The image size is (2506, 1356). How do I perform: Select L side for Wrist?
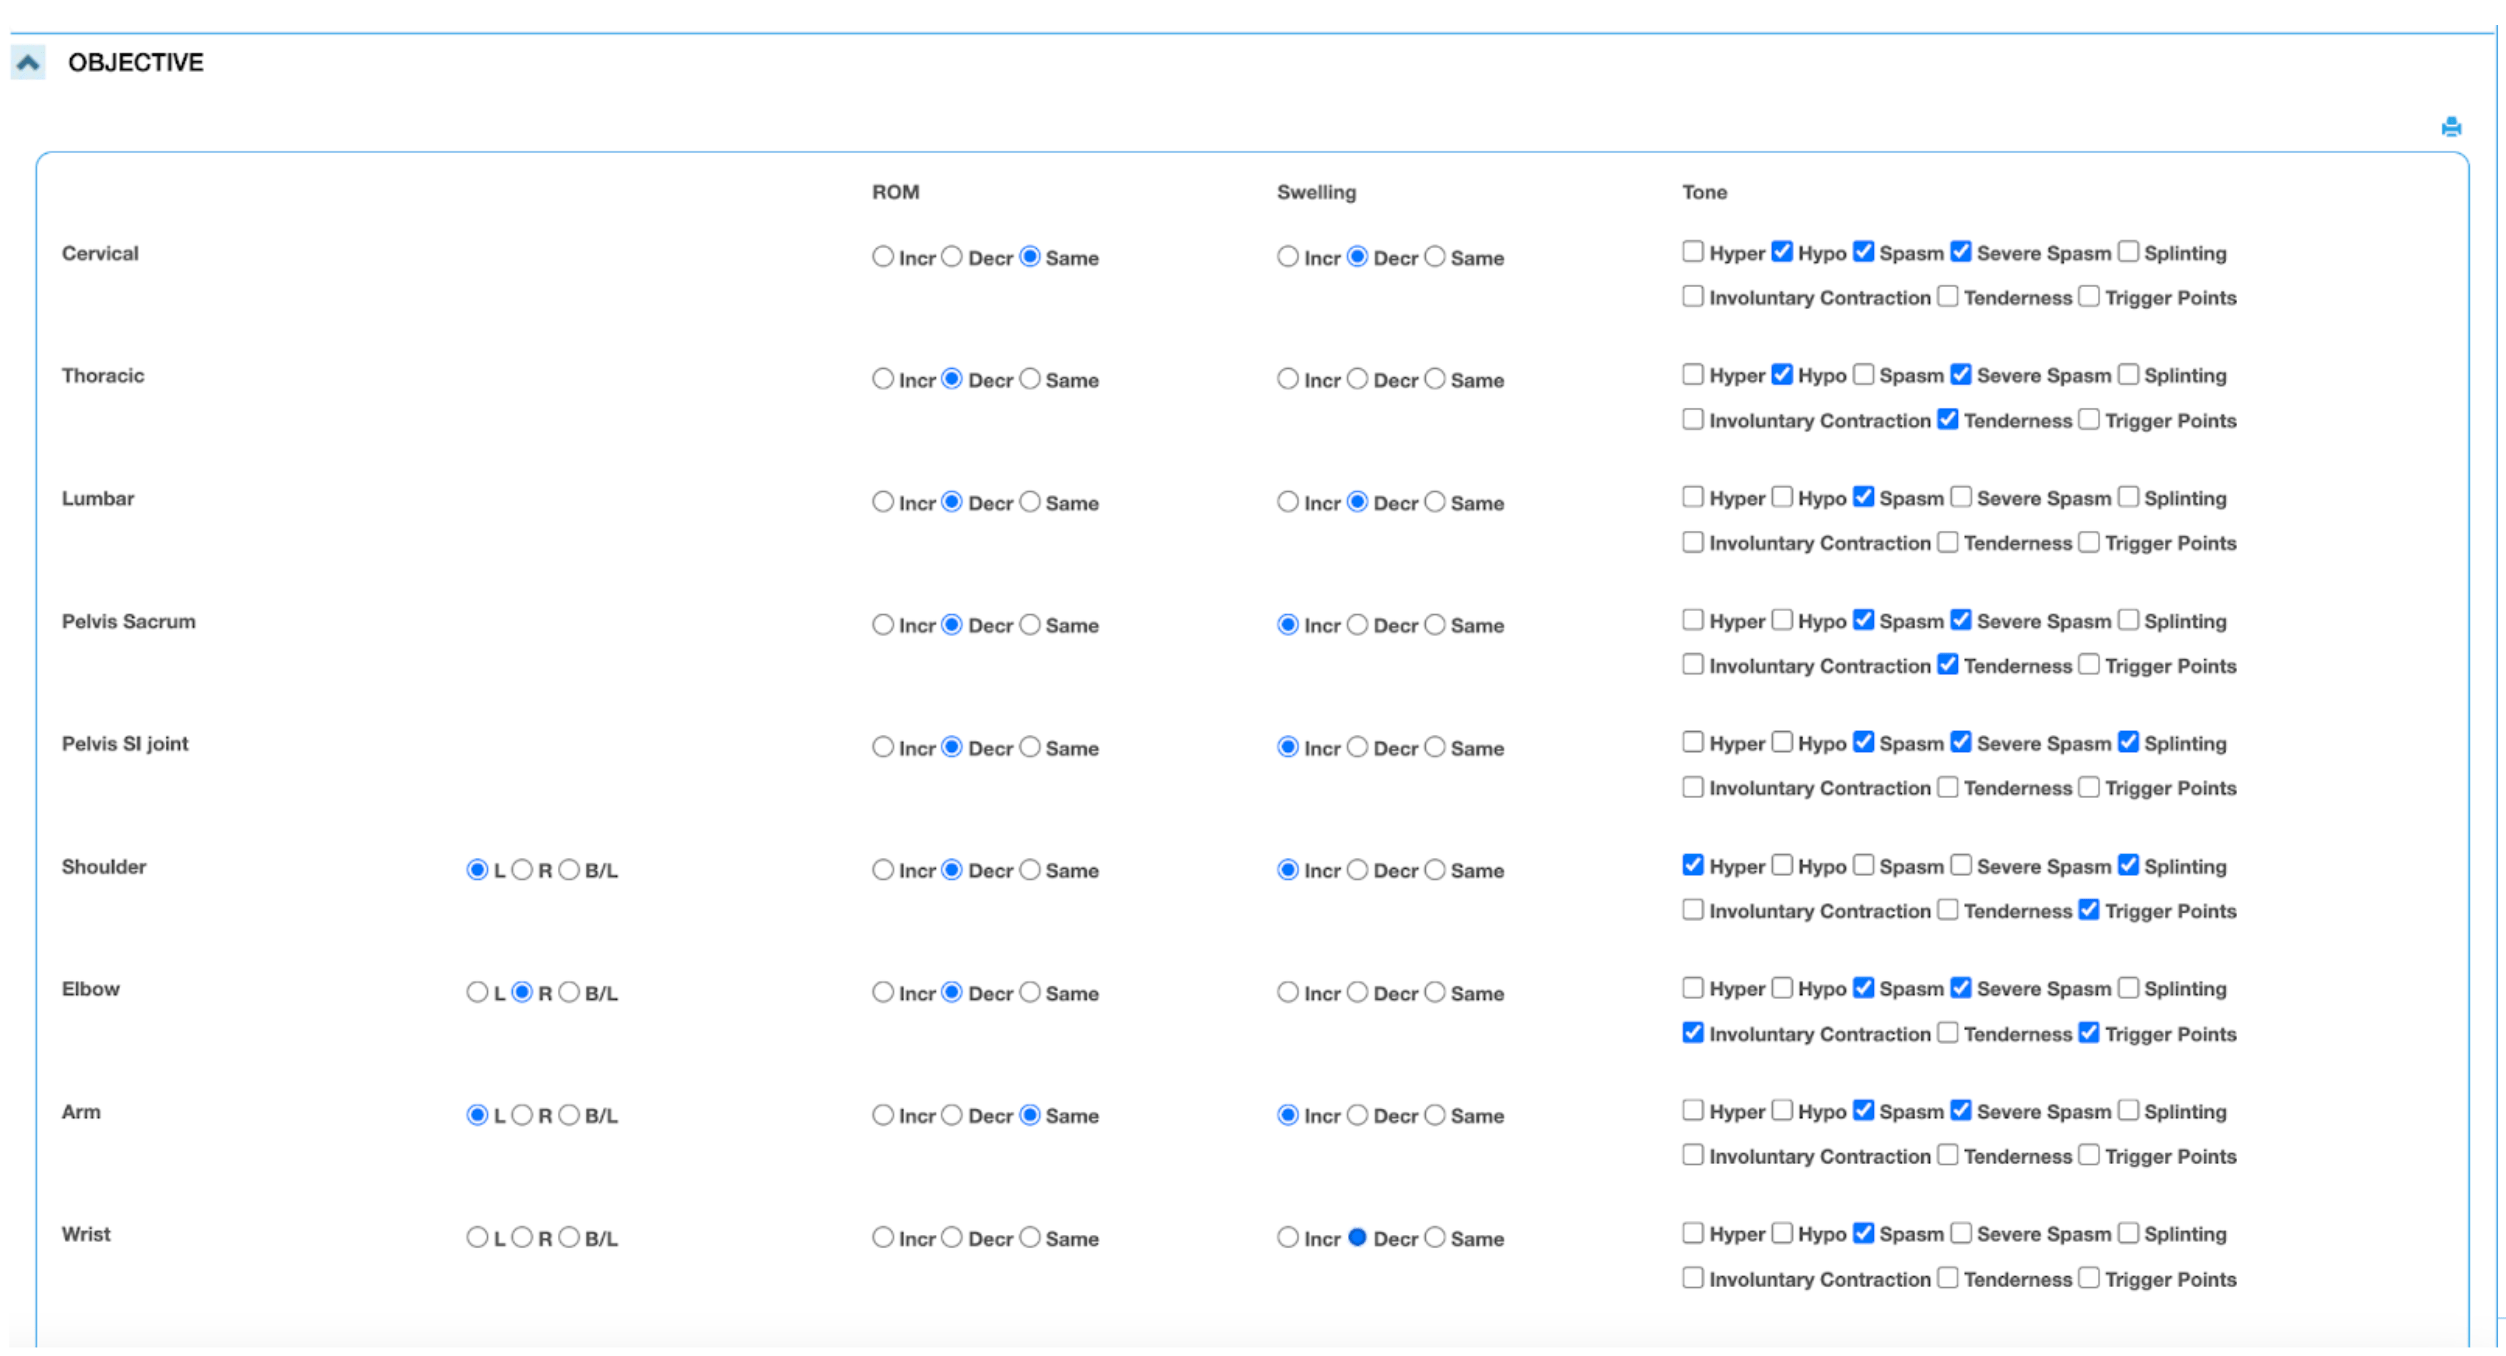pyautogui.click(x=477, y=1237)
